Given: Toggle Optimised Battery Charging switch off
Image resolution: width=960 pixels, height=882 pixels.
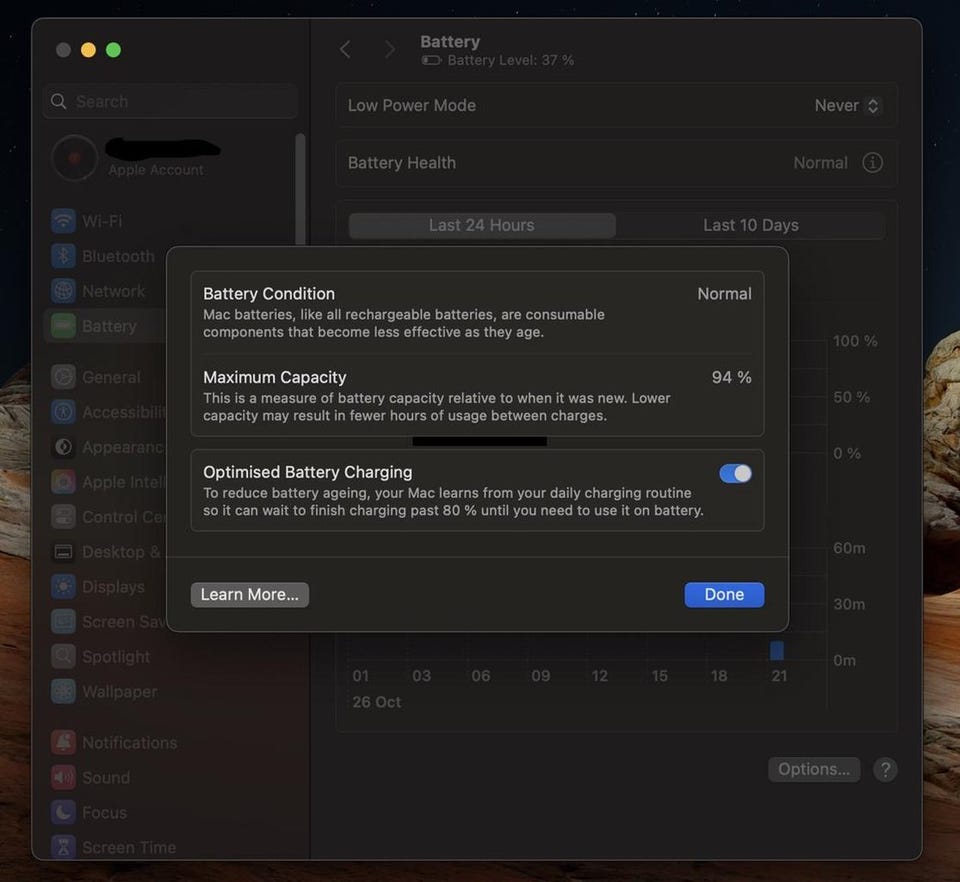Looking at the screenshot, I should point(735,474).
